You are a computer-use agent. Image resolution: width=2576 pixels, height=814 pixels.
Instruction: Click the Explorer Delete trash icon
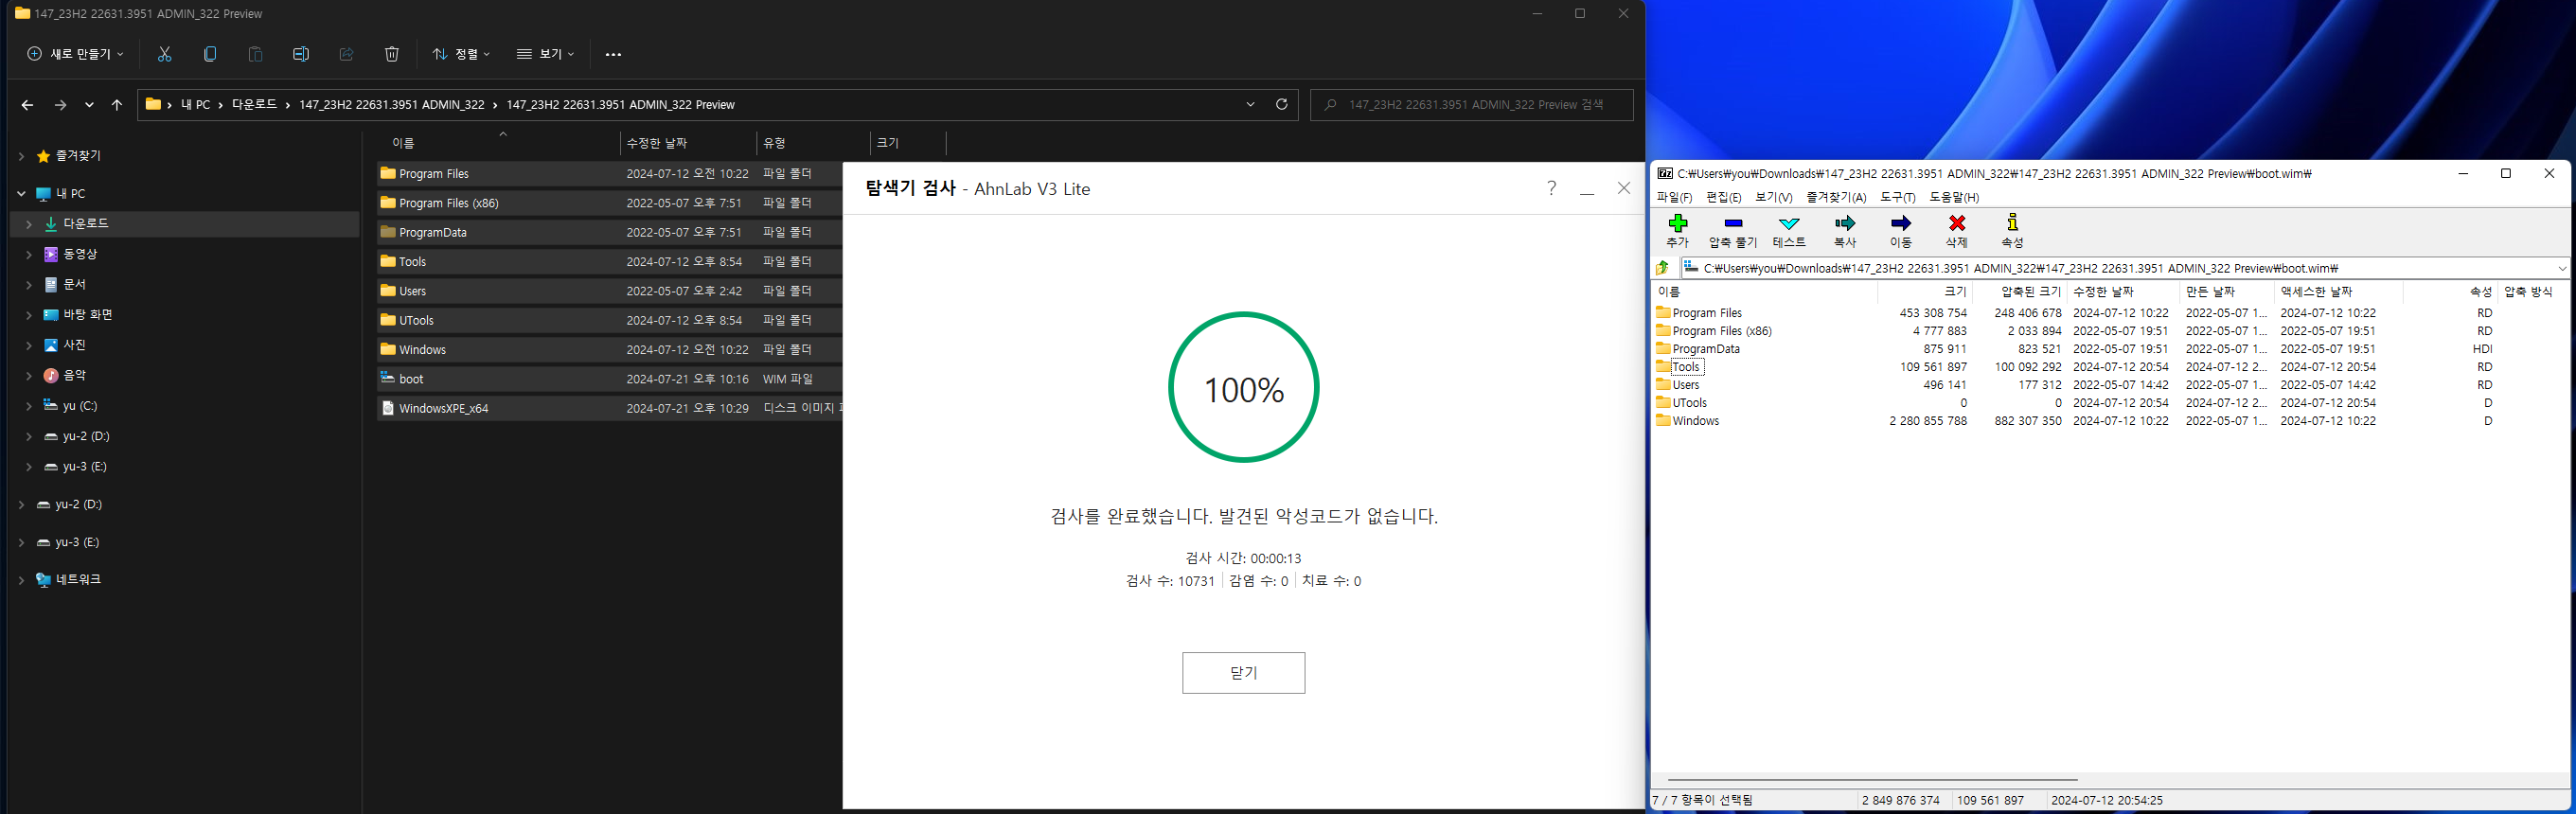tap(392, 54)
